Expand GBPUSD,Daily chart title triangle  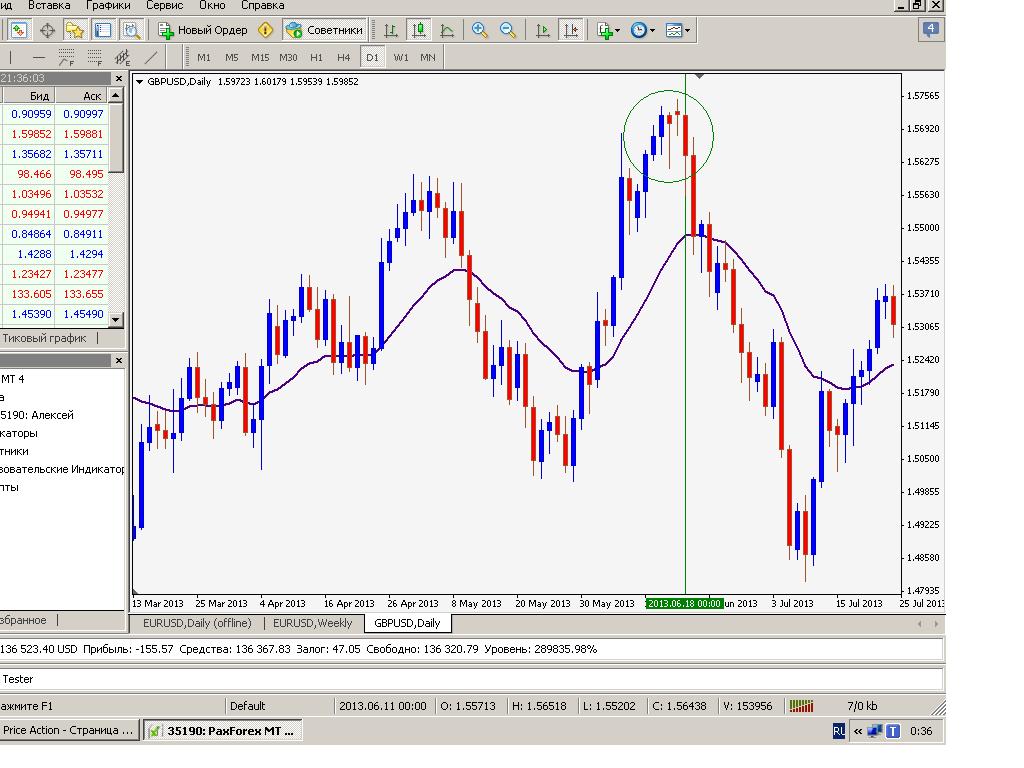[139, 82]
